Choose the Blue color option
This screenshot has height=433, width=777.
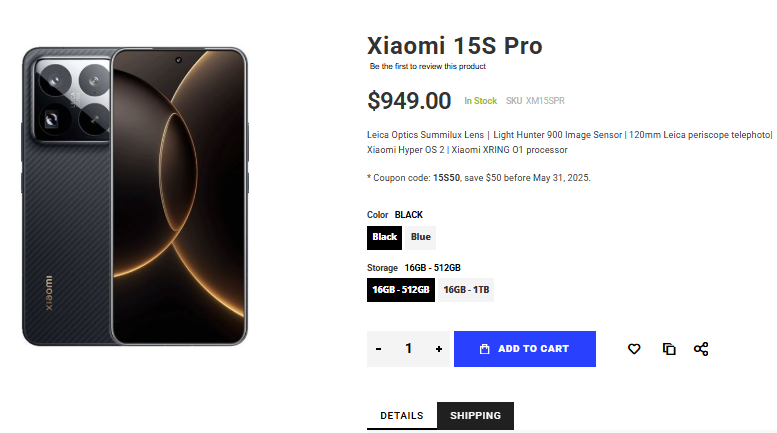tap(421, 237)
